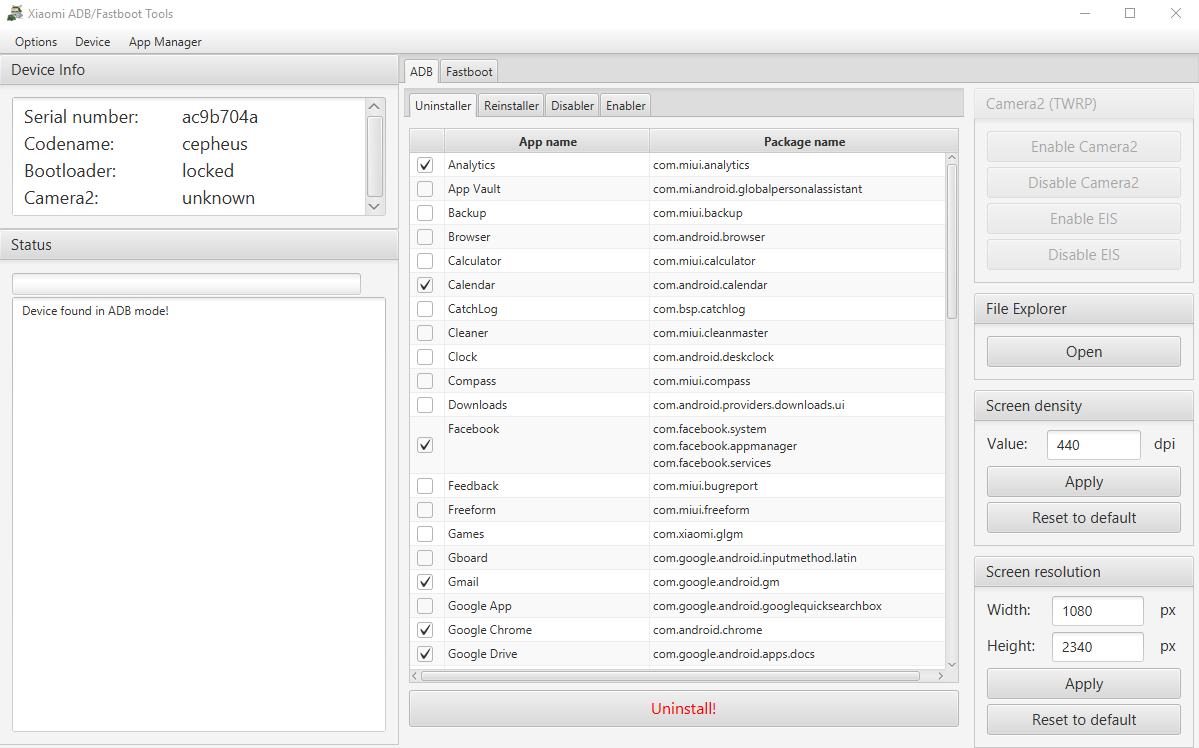This screenshot has height=748, width=1199.
Task: Switch to the Reinstaller tab
Action: [511, 105]
